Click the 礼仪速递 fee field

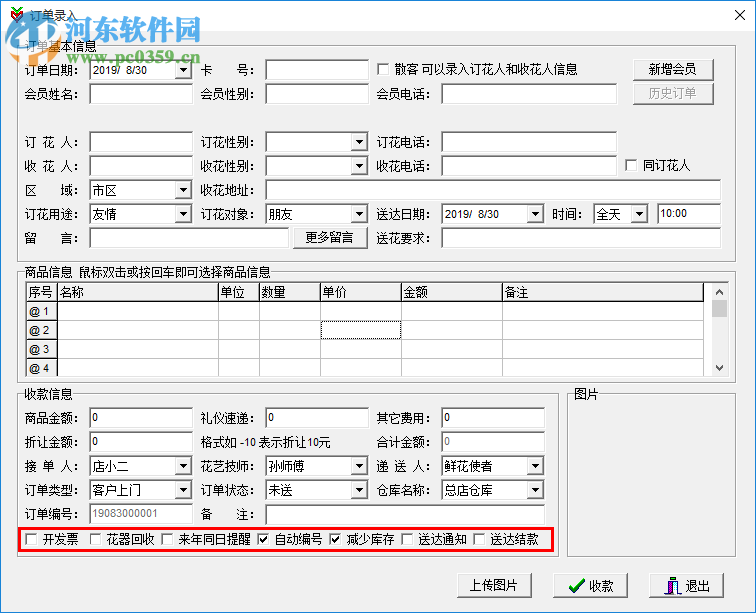317,418
